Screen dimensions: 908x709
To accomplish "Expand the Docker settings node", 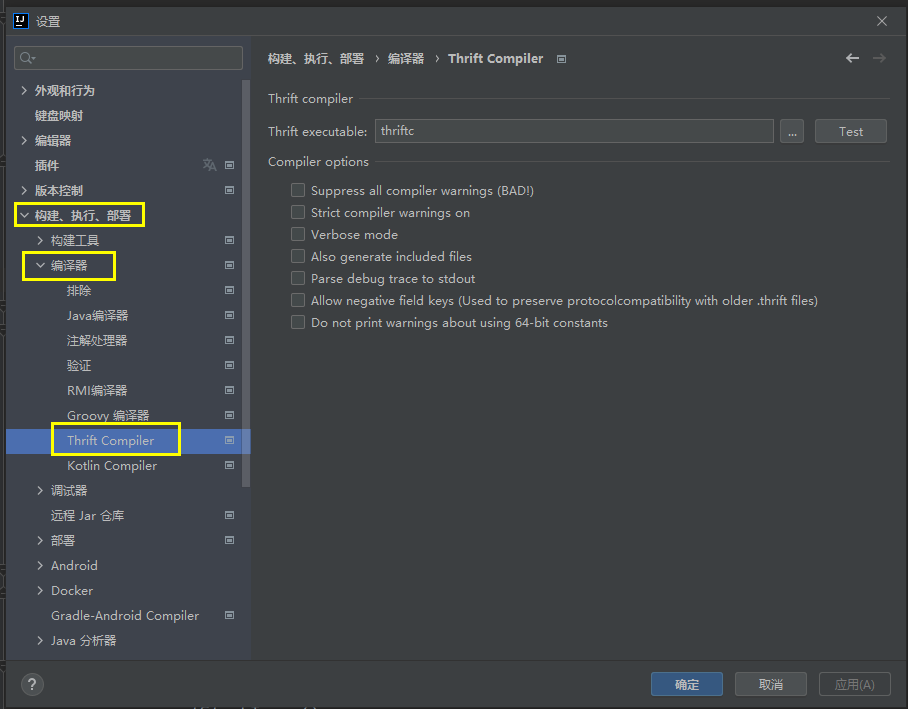I will click(40, 590).
